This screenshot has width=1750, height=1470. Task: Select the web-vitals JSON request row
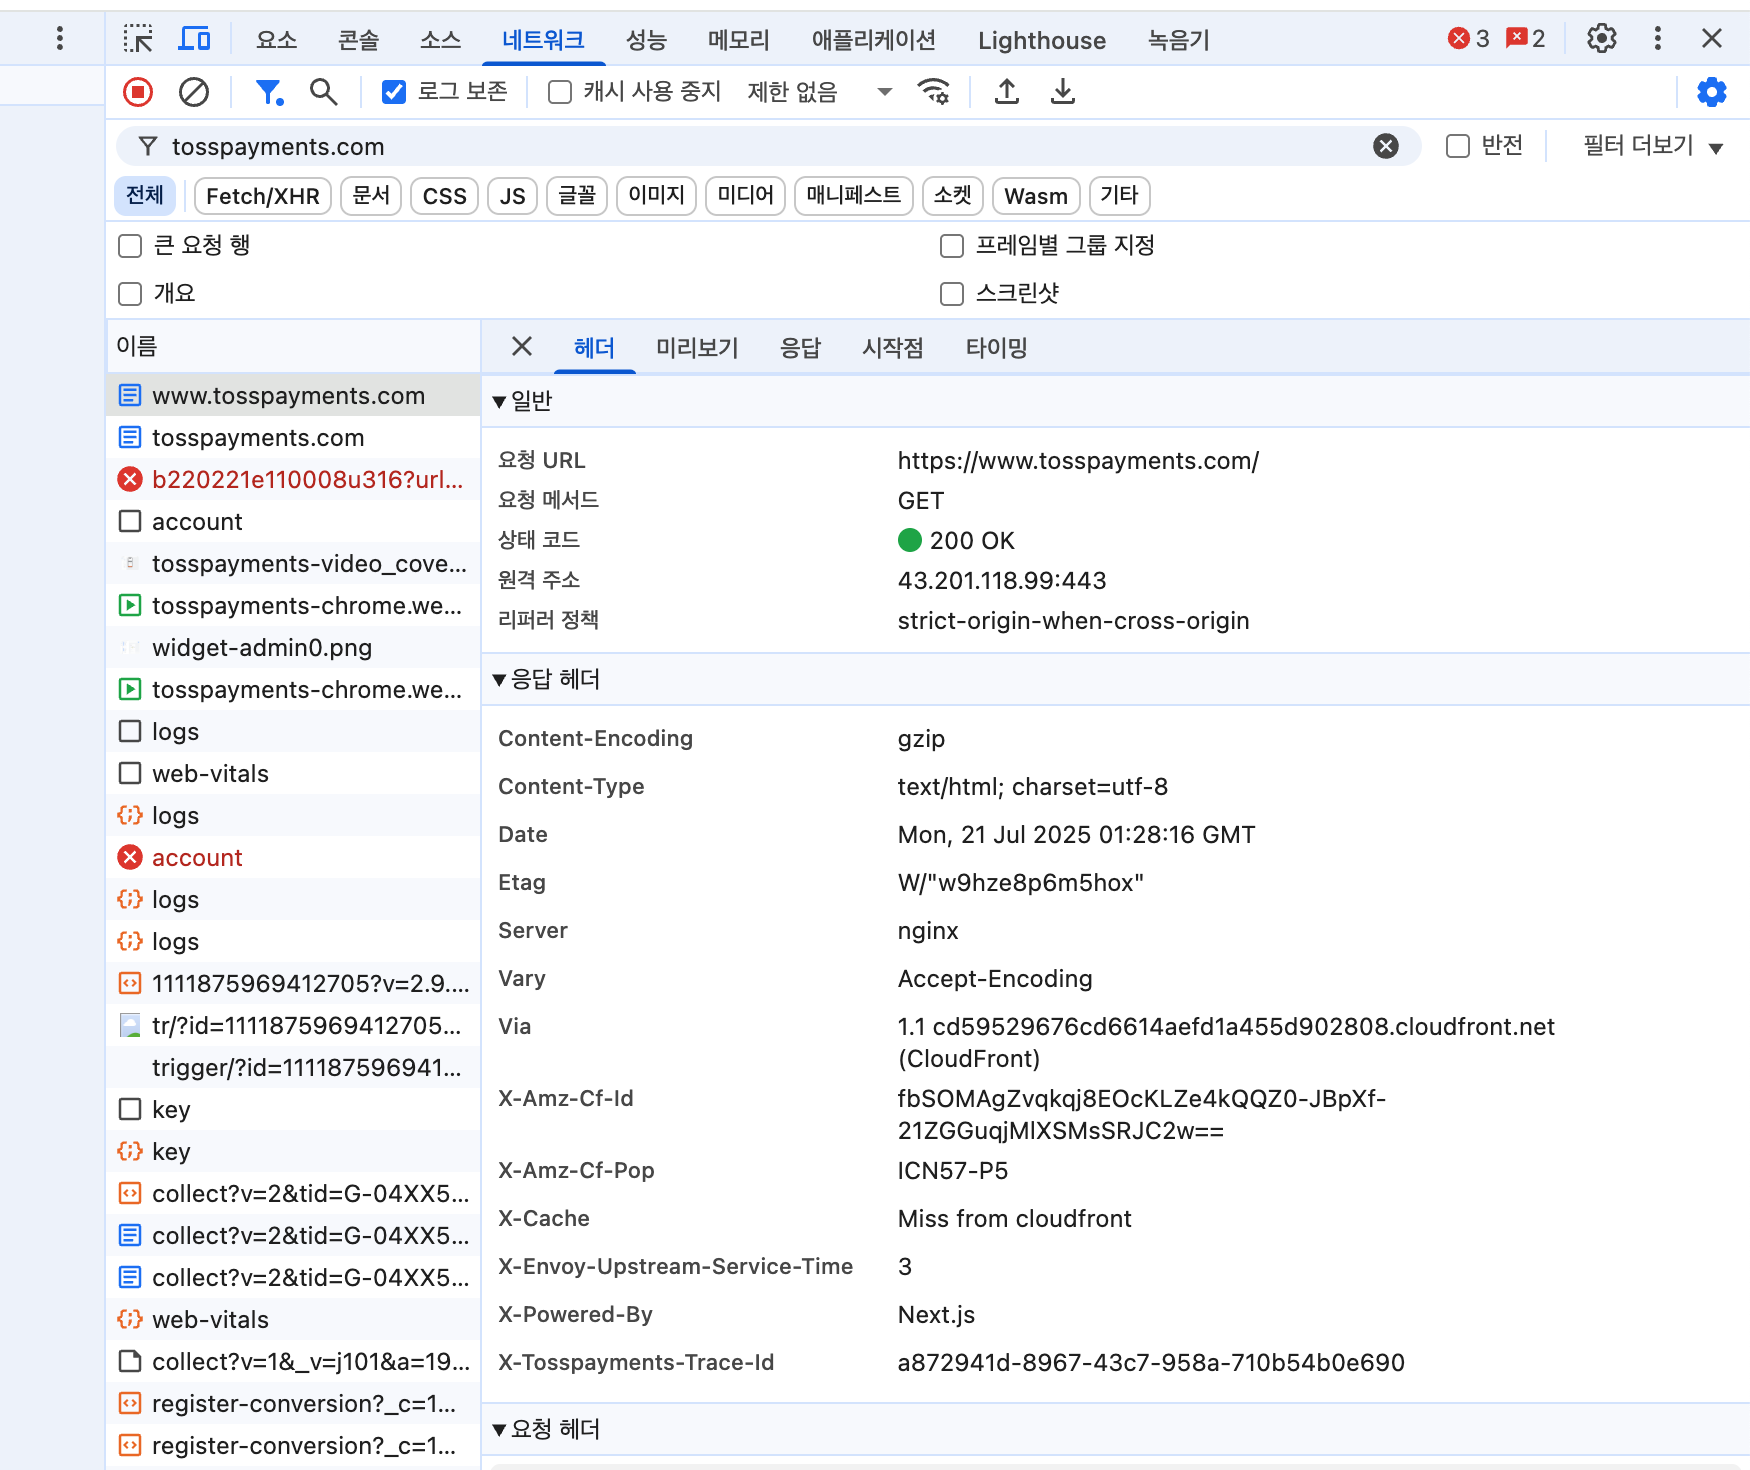coord(293,1320)
